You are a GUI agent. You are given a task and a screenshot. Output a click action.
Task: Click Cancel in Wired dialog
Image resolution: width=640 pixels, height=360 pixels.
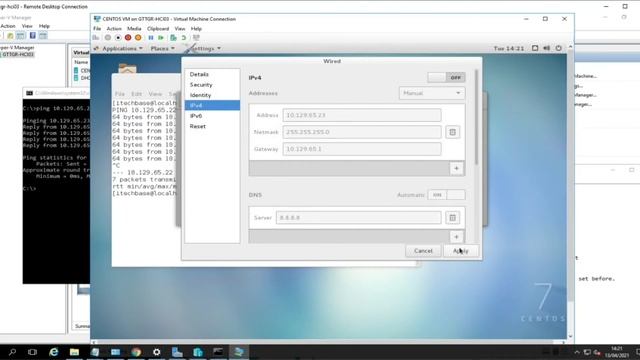tap(423, 251)
